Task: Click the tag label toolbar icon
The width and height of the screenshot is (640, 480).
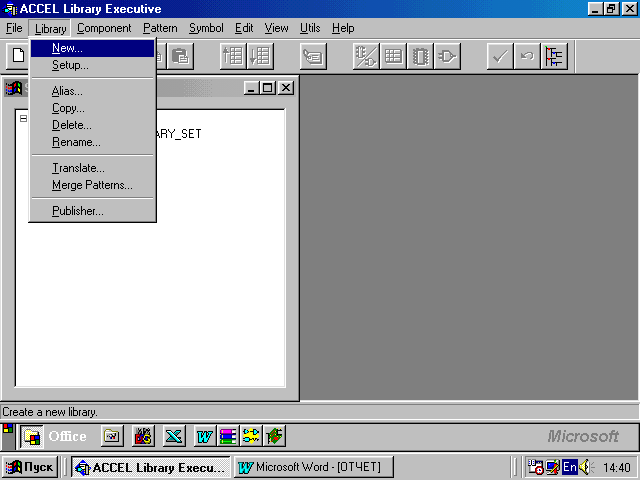Action: tap(313, 56)
